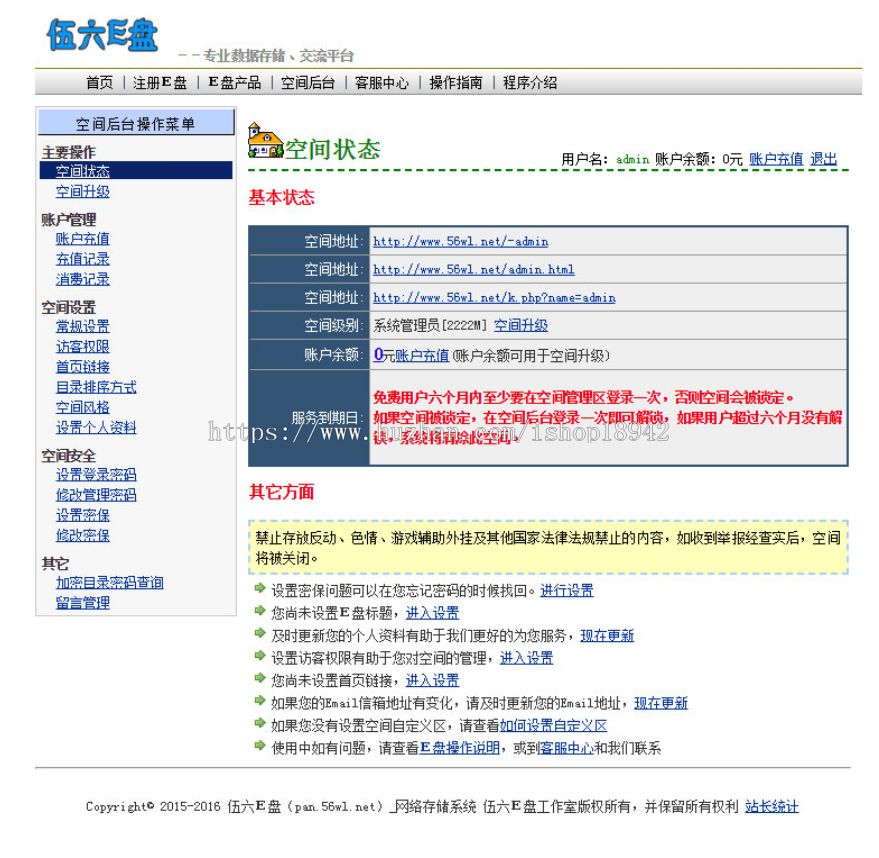Click the 空间后台操作菜单 sidebar header

coord(136,123)
